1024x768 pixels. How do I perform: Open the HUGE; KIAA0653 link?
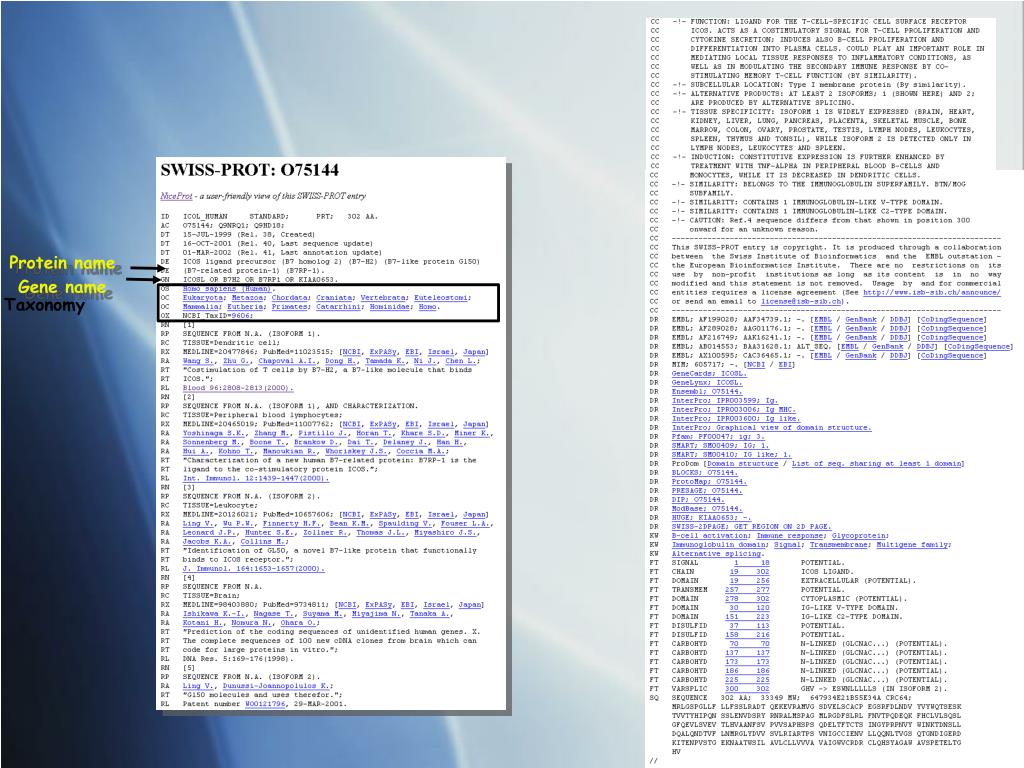click(711, 518)
